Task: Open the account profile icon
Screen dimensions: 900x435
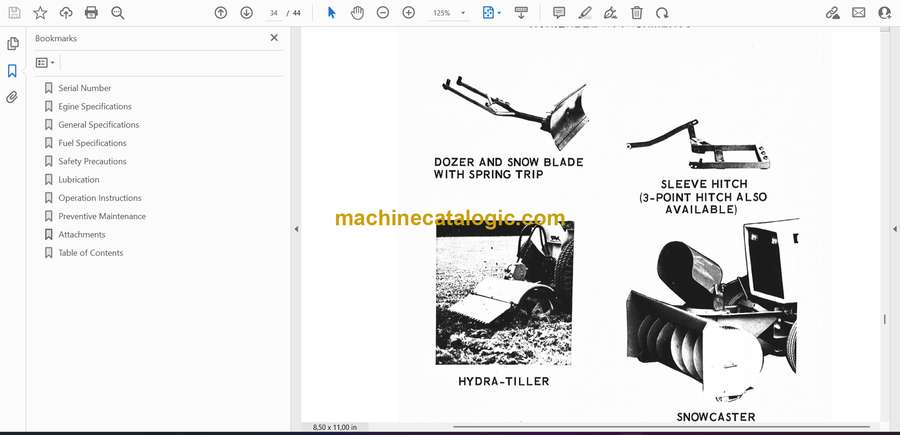Action: [885, 13]
